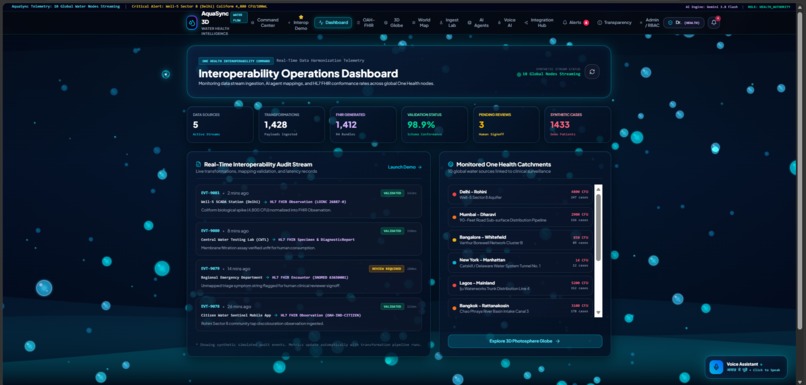This screenshot has width=806, height=385.
Task: Open the Alerts nav item
Action: [575, 23]
